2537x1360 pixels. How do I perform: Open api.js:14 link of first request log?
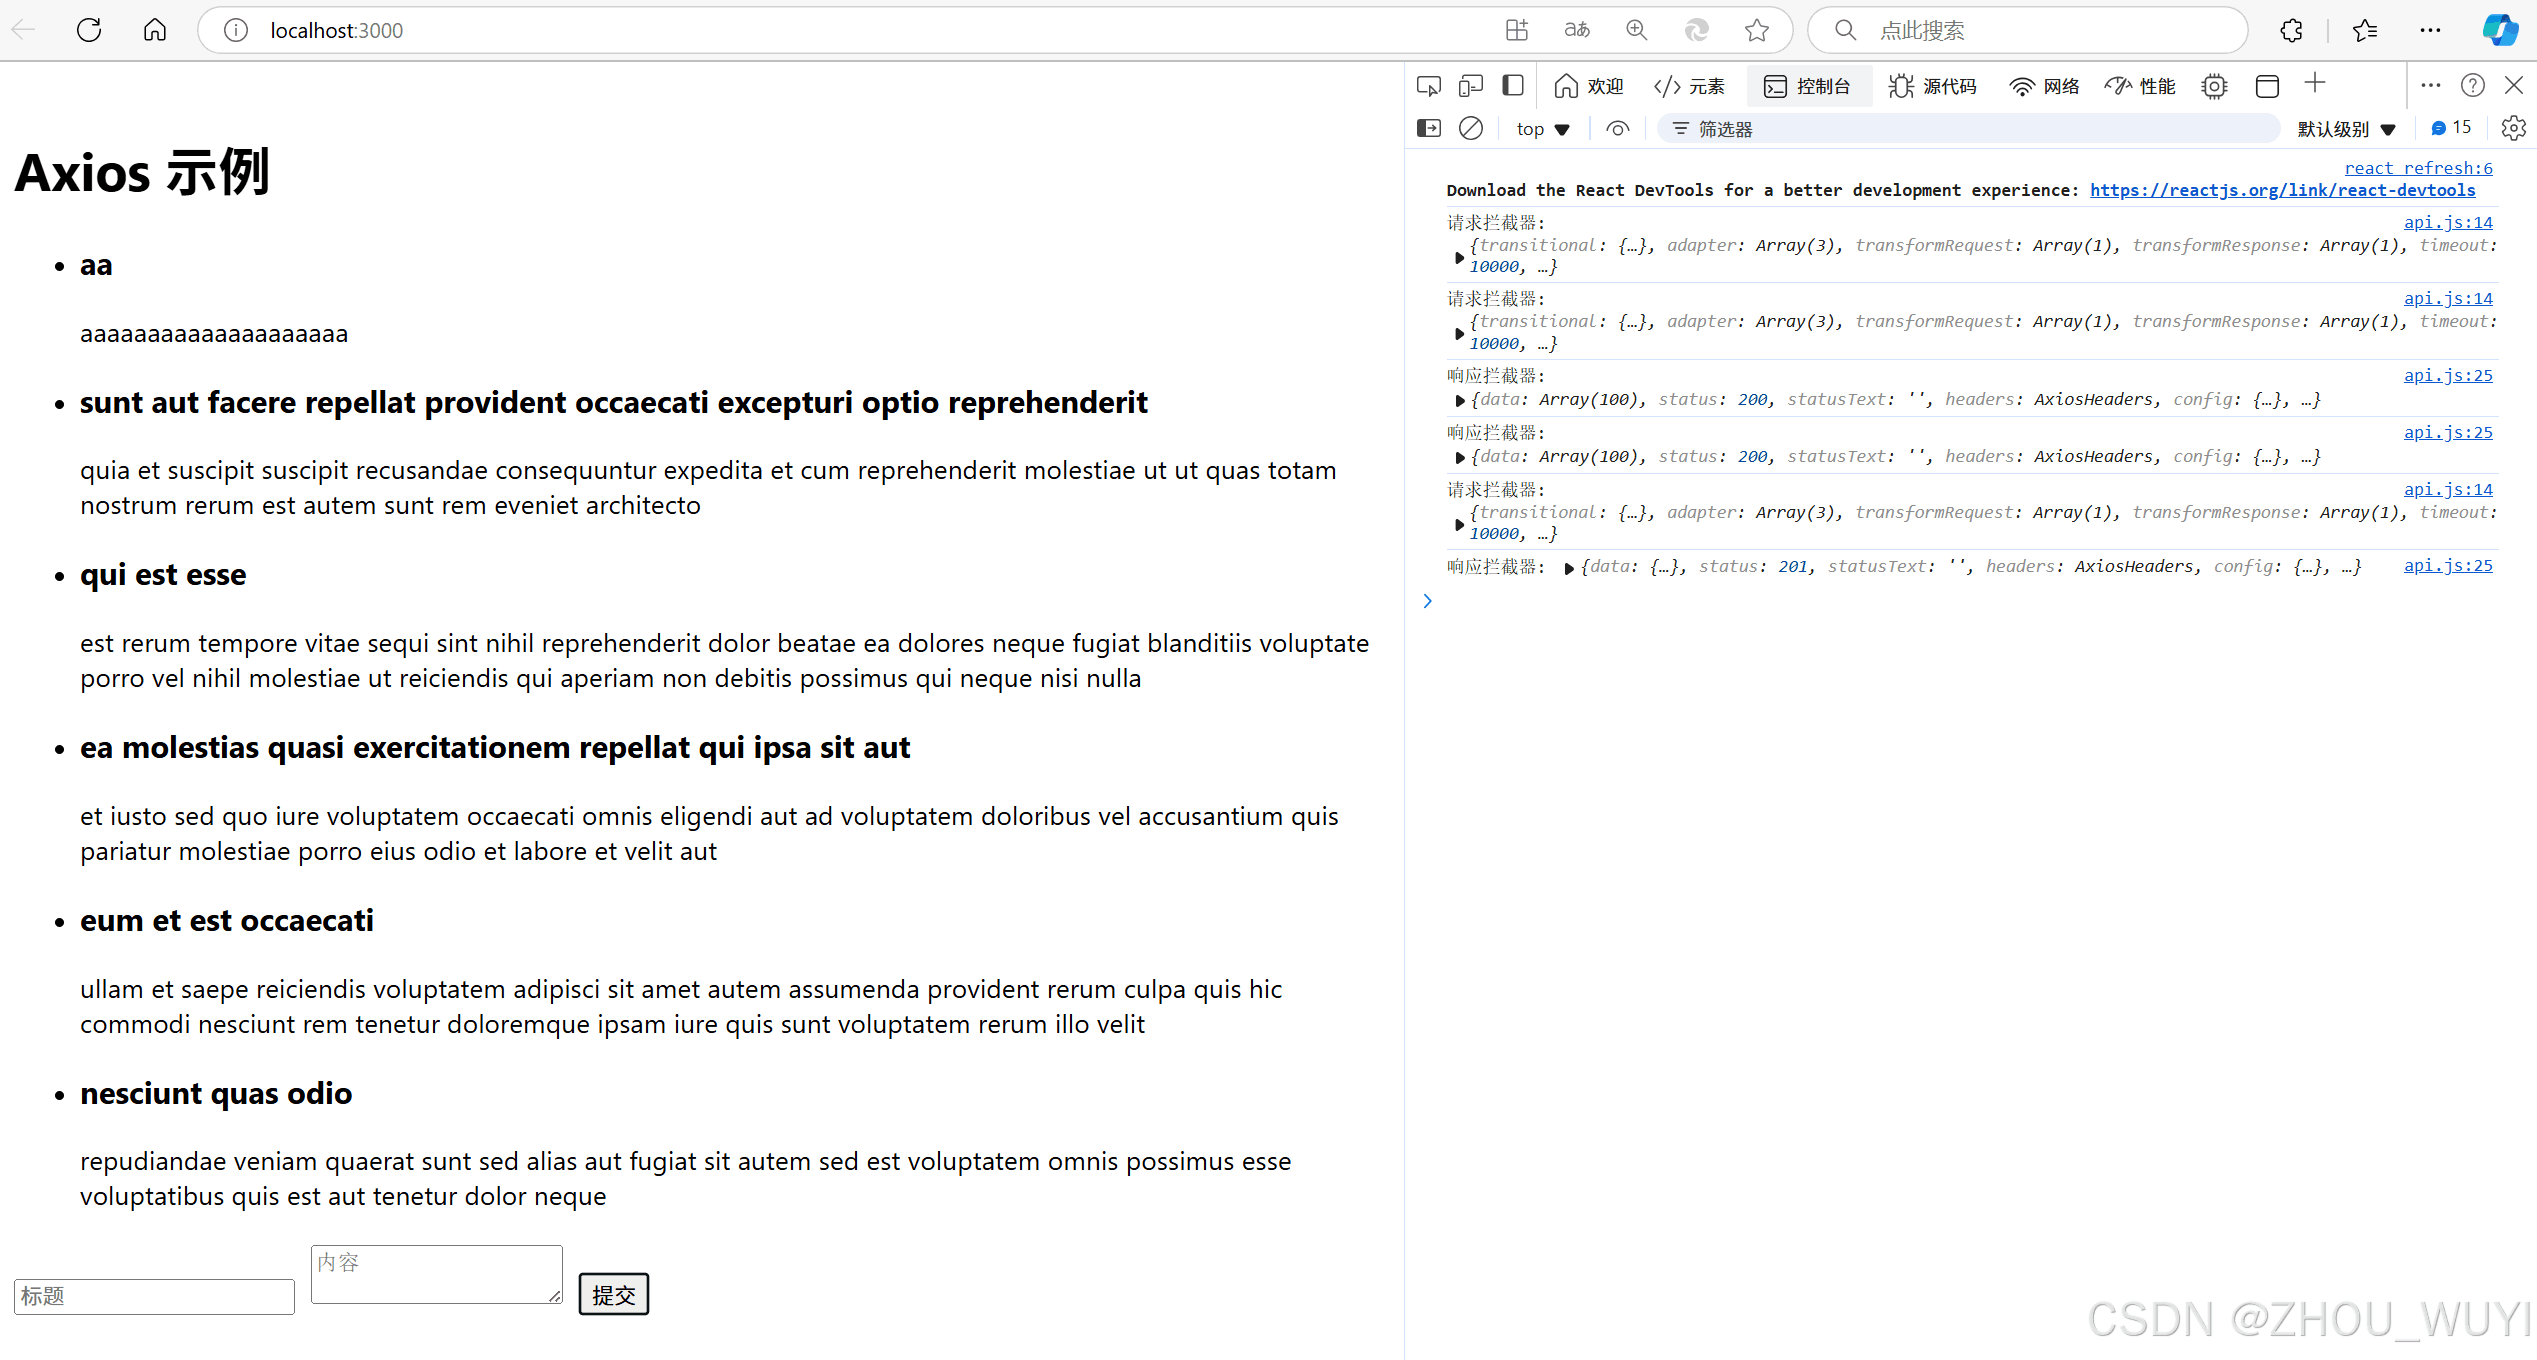(x=2448, y=222)
